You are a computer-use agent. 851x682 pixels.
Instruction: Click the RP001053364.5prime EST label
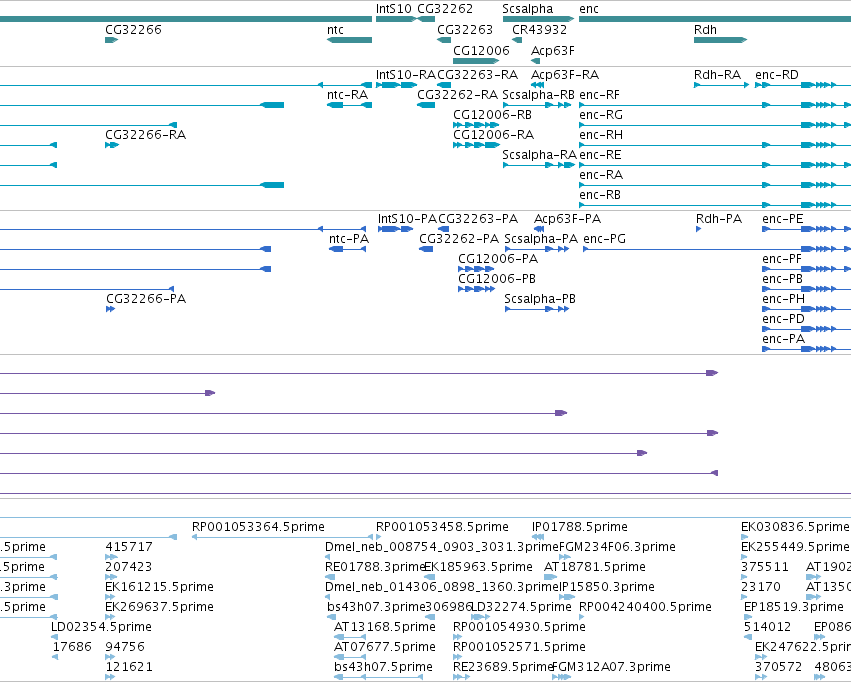click(258, 527)
